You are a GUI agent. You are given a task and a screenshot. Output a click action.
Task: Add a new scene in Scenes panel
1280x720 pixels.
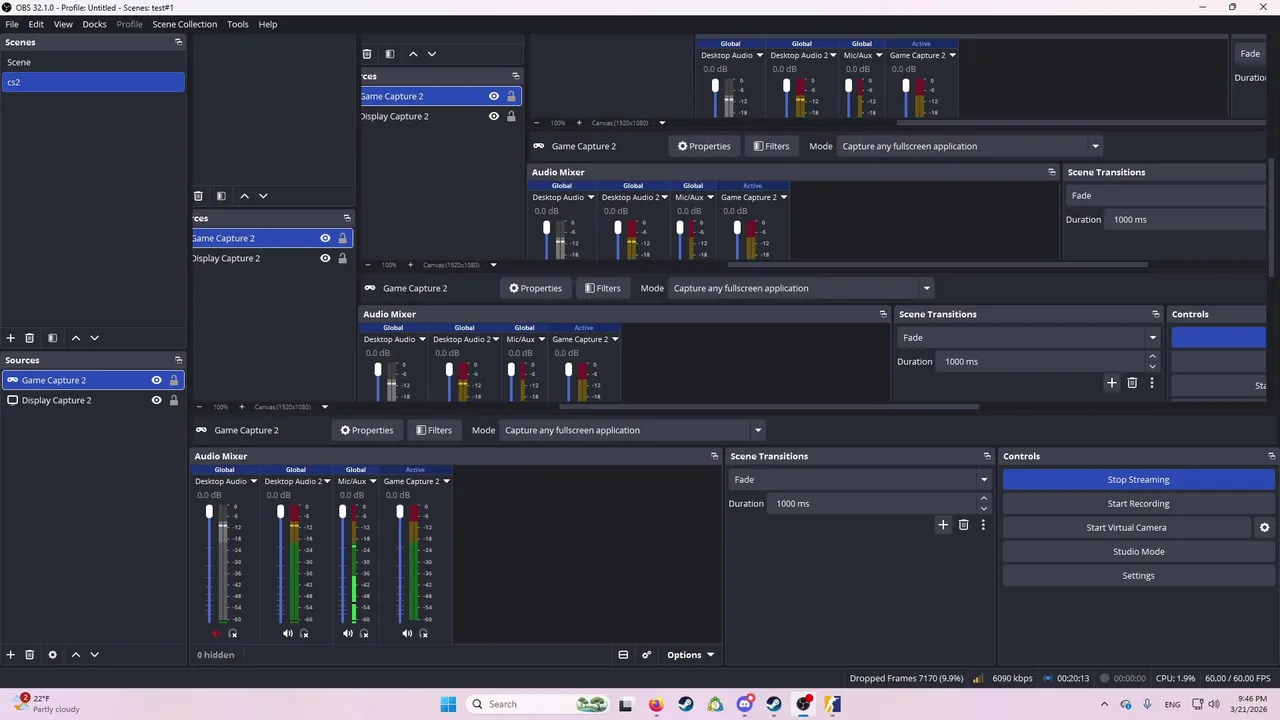(x=11, y=338)
